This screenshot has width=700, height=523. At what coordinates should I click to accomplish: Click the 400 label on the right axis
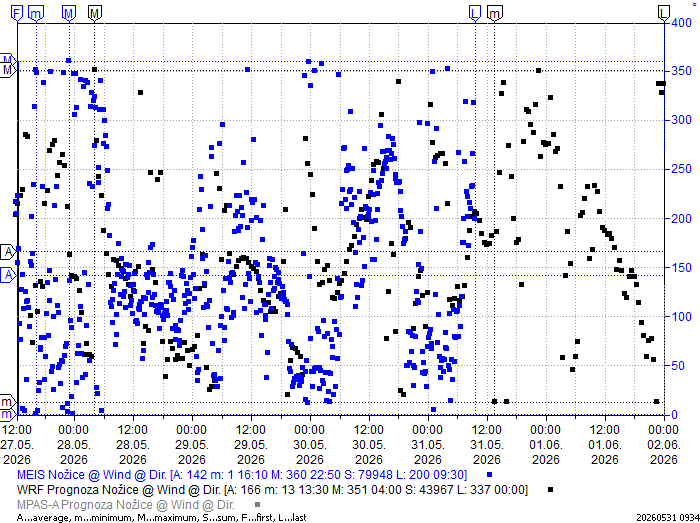681,23
